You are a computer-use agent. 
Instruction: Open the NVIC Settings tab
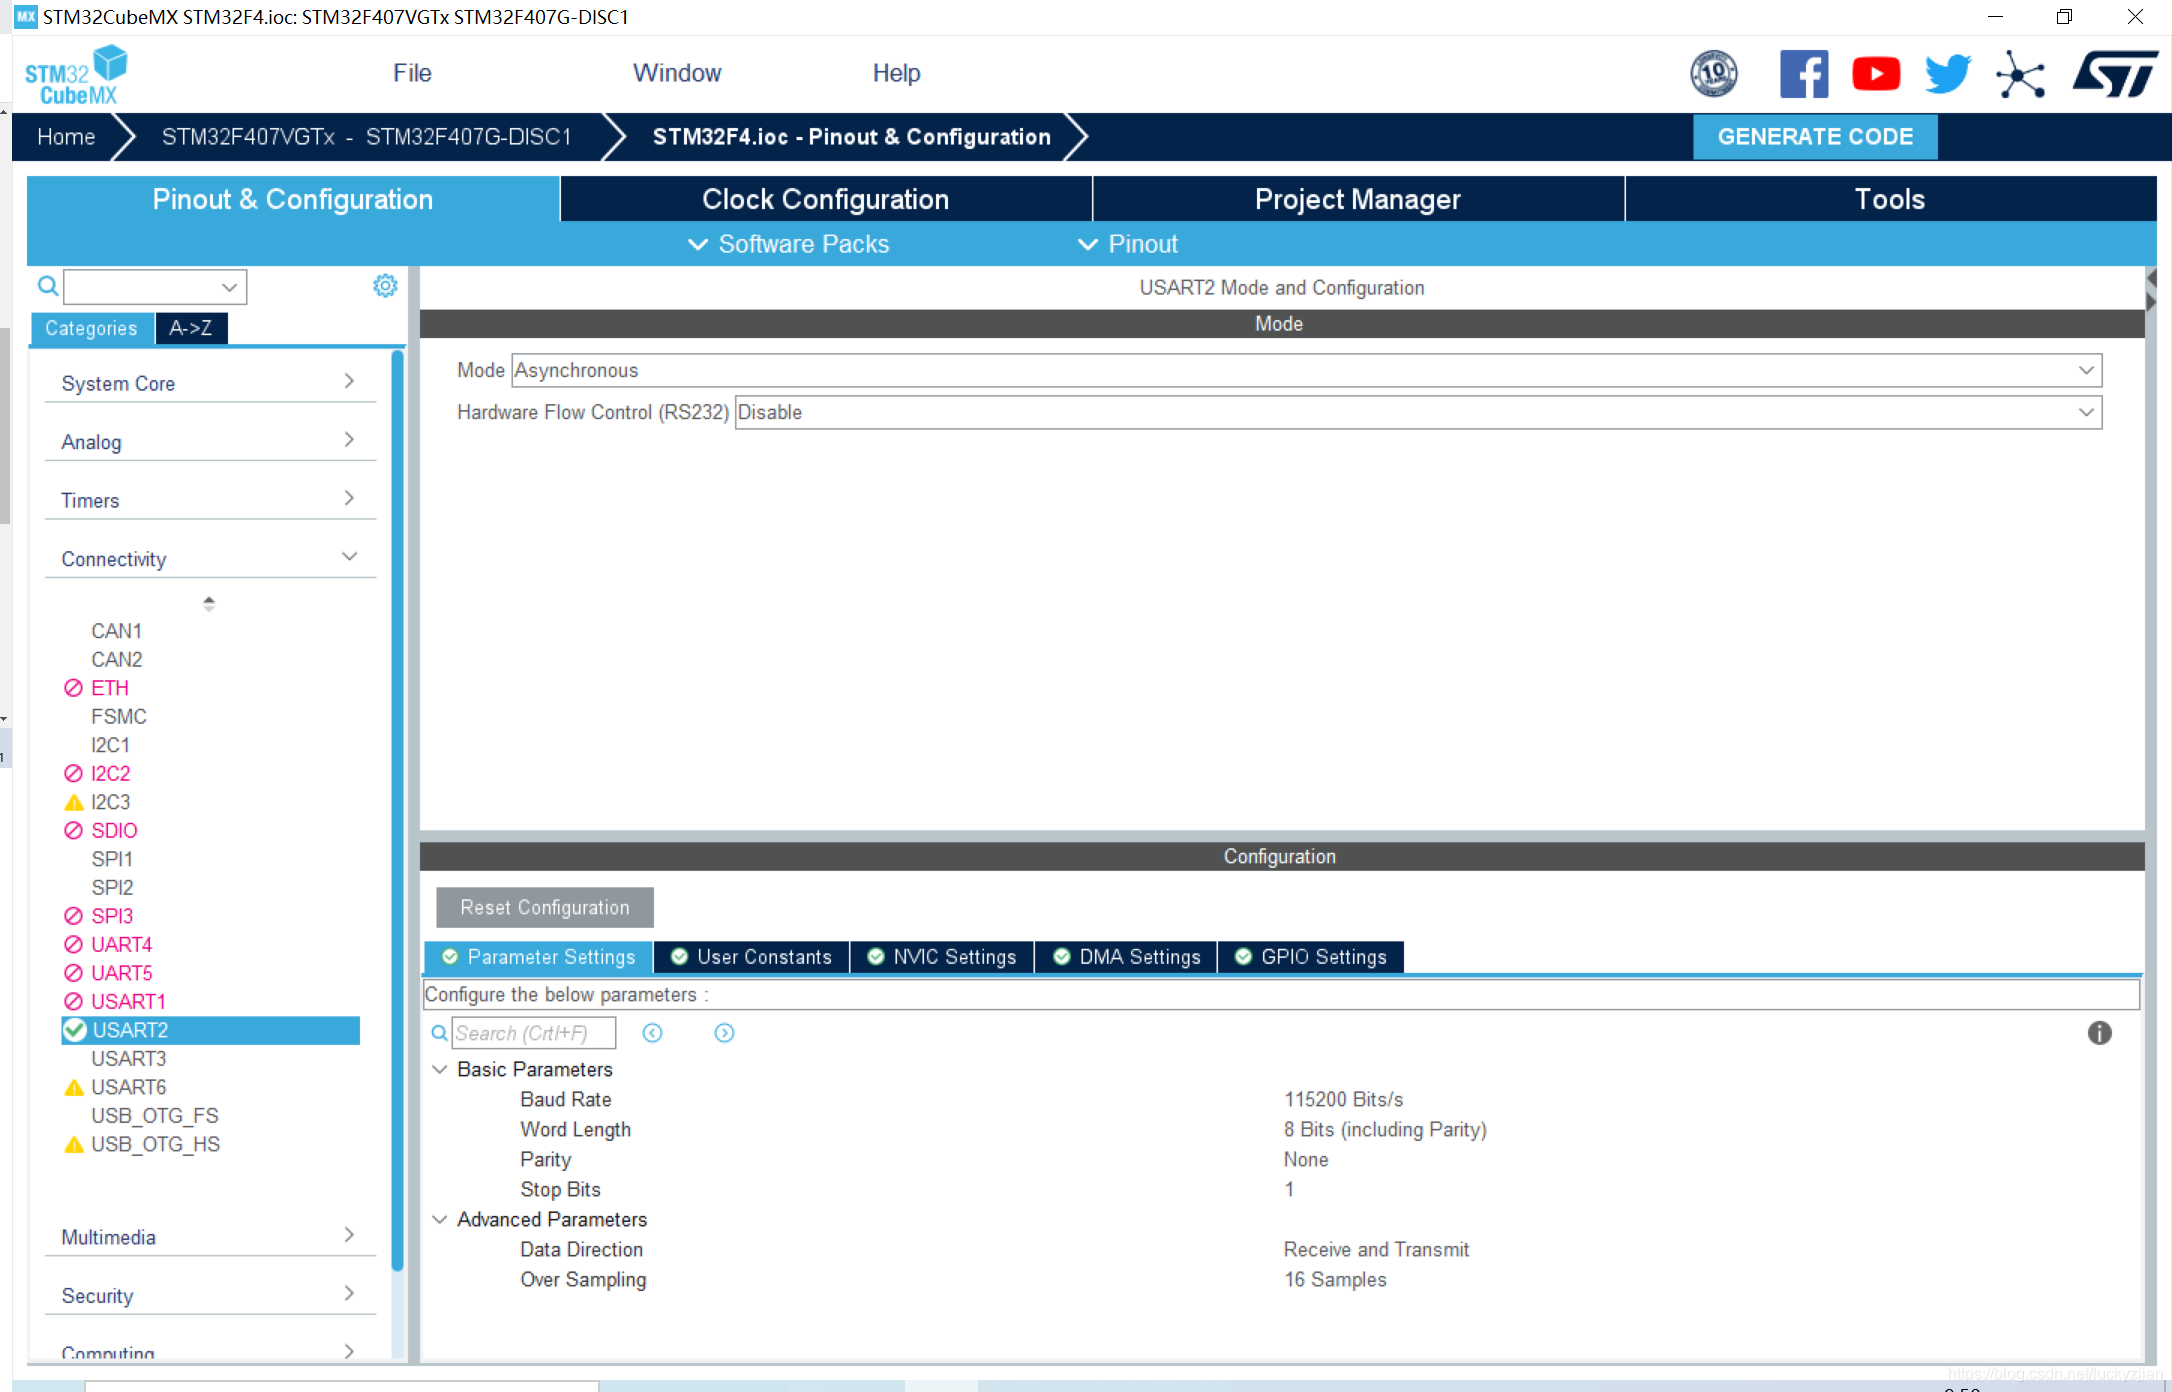[942, 957]
